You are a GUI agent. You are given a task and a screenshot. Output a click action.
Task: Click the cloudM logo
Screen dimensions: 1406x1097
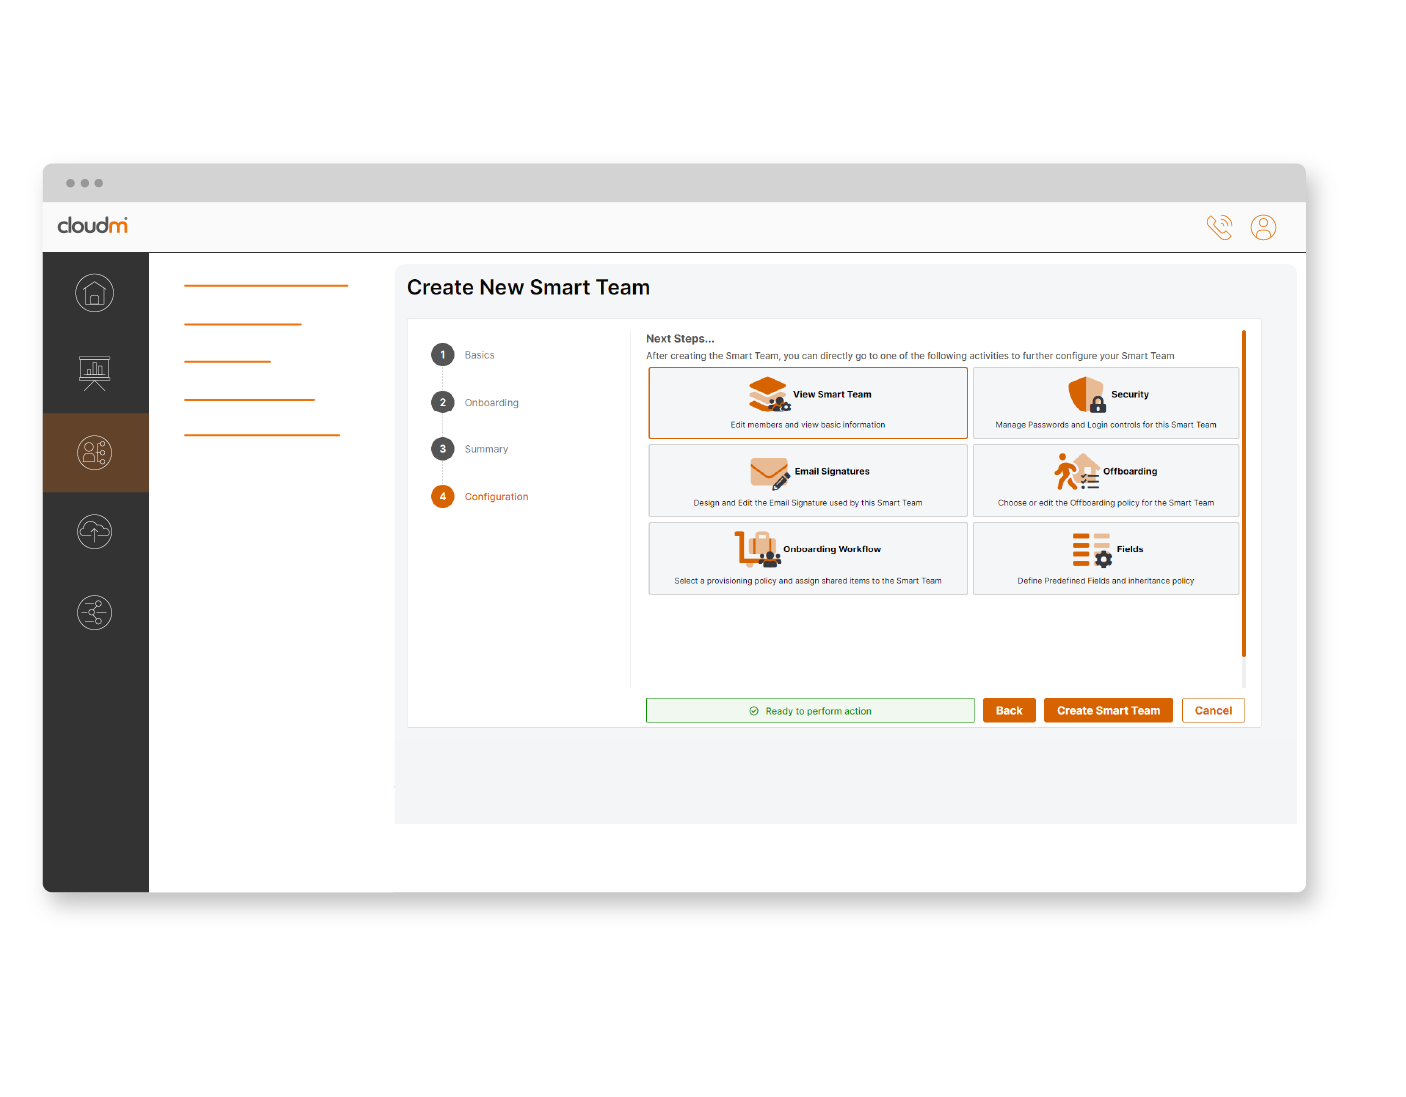(x=92, y=226)
